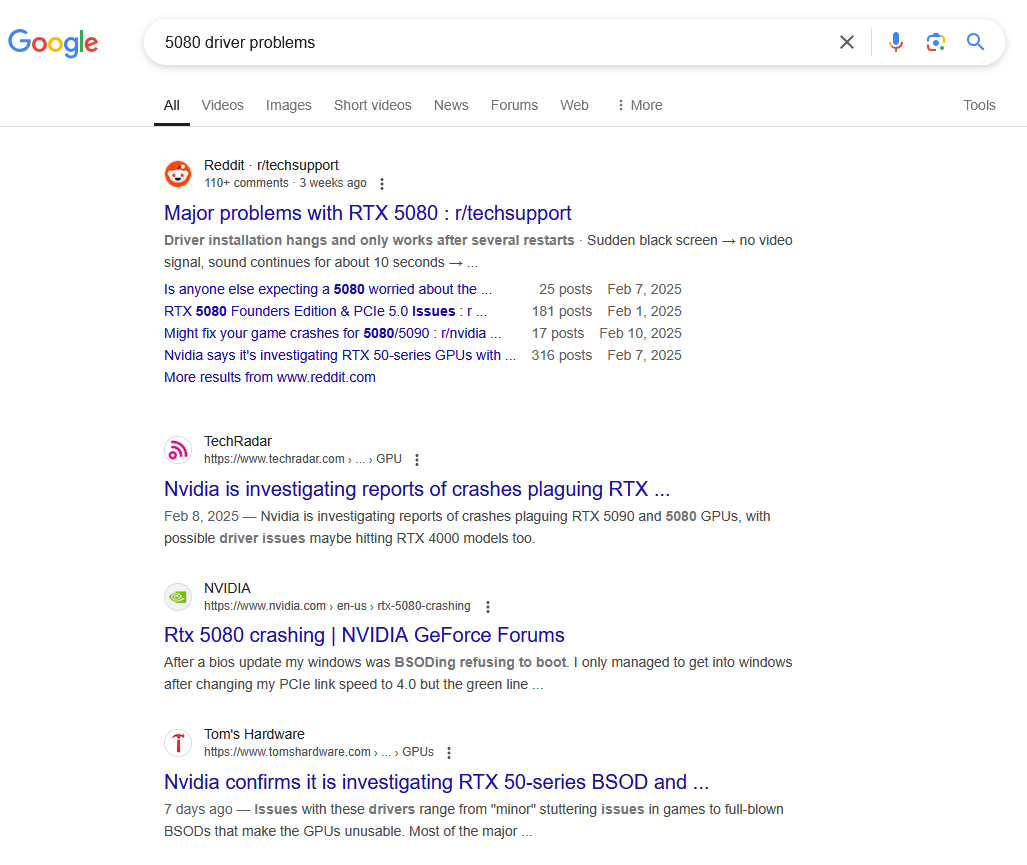Open the Short videos tab
The height and width of the screenshot is (865, 1027).
coord(372,105)
